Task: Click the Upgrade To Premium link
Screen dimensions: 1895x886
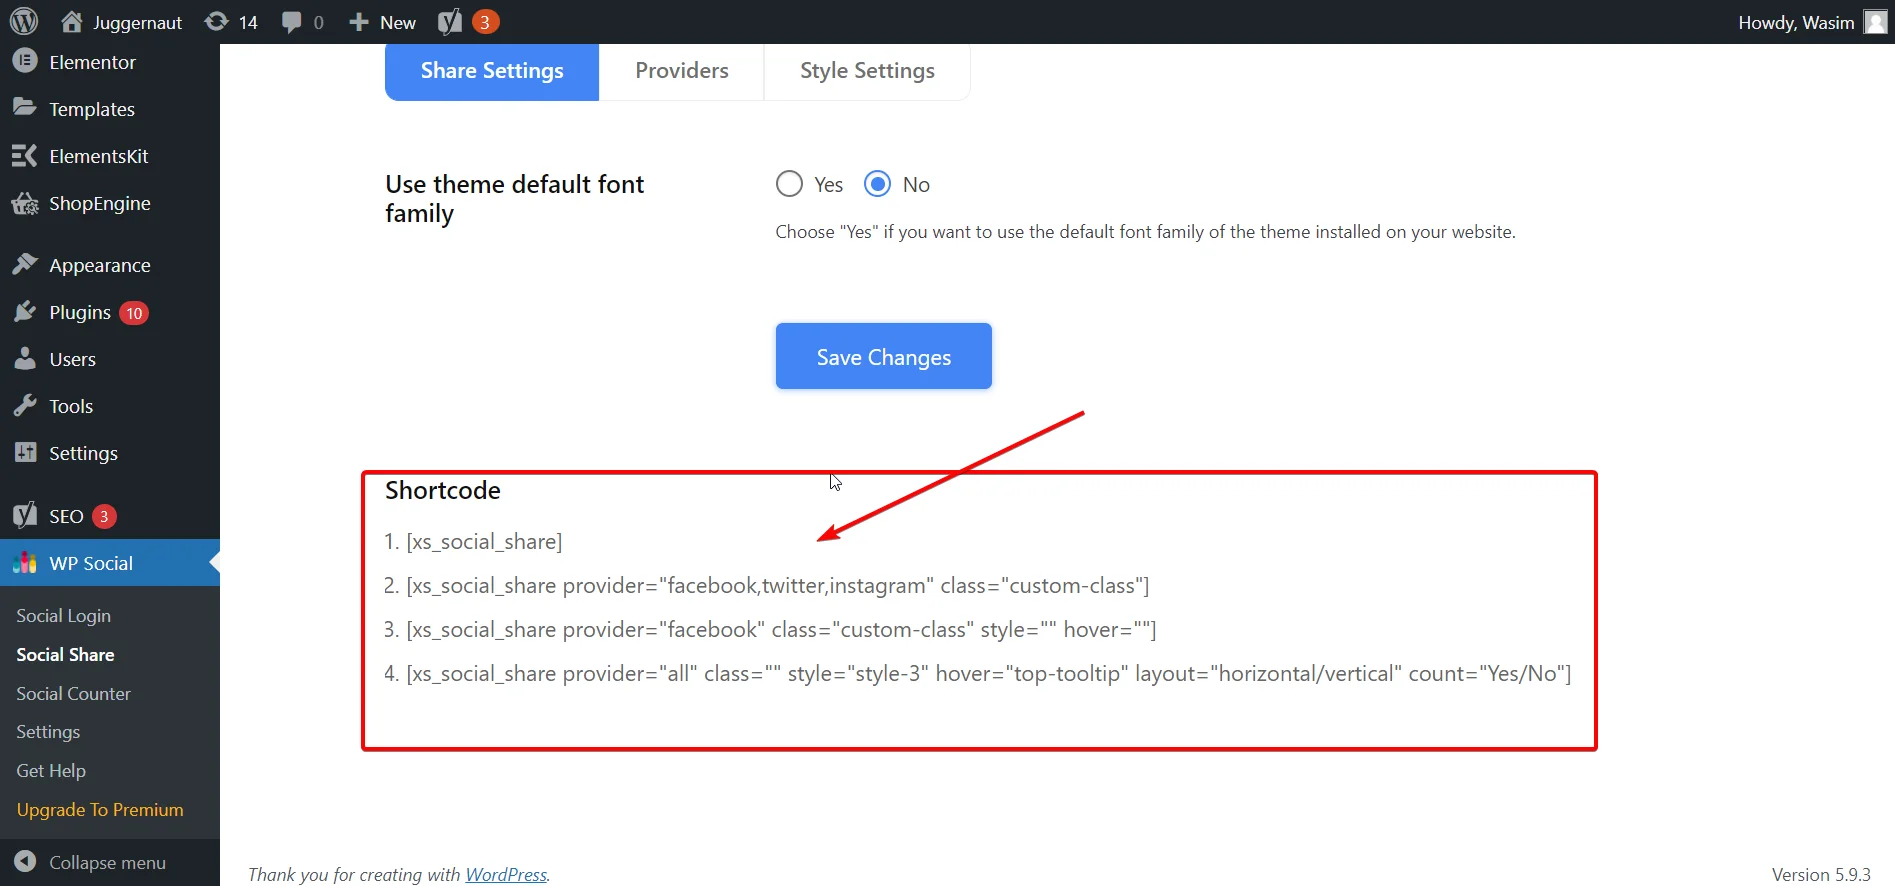Action: [x=100, y=810]
